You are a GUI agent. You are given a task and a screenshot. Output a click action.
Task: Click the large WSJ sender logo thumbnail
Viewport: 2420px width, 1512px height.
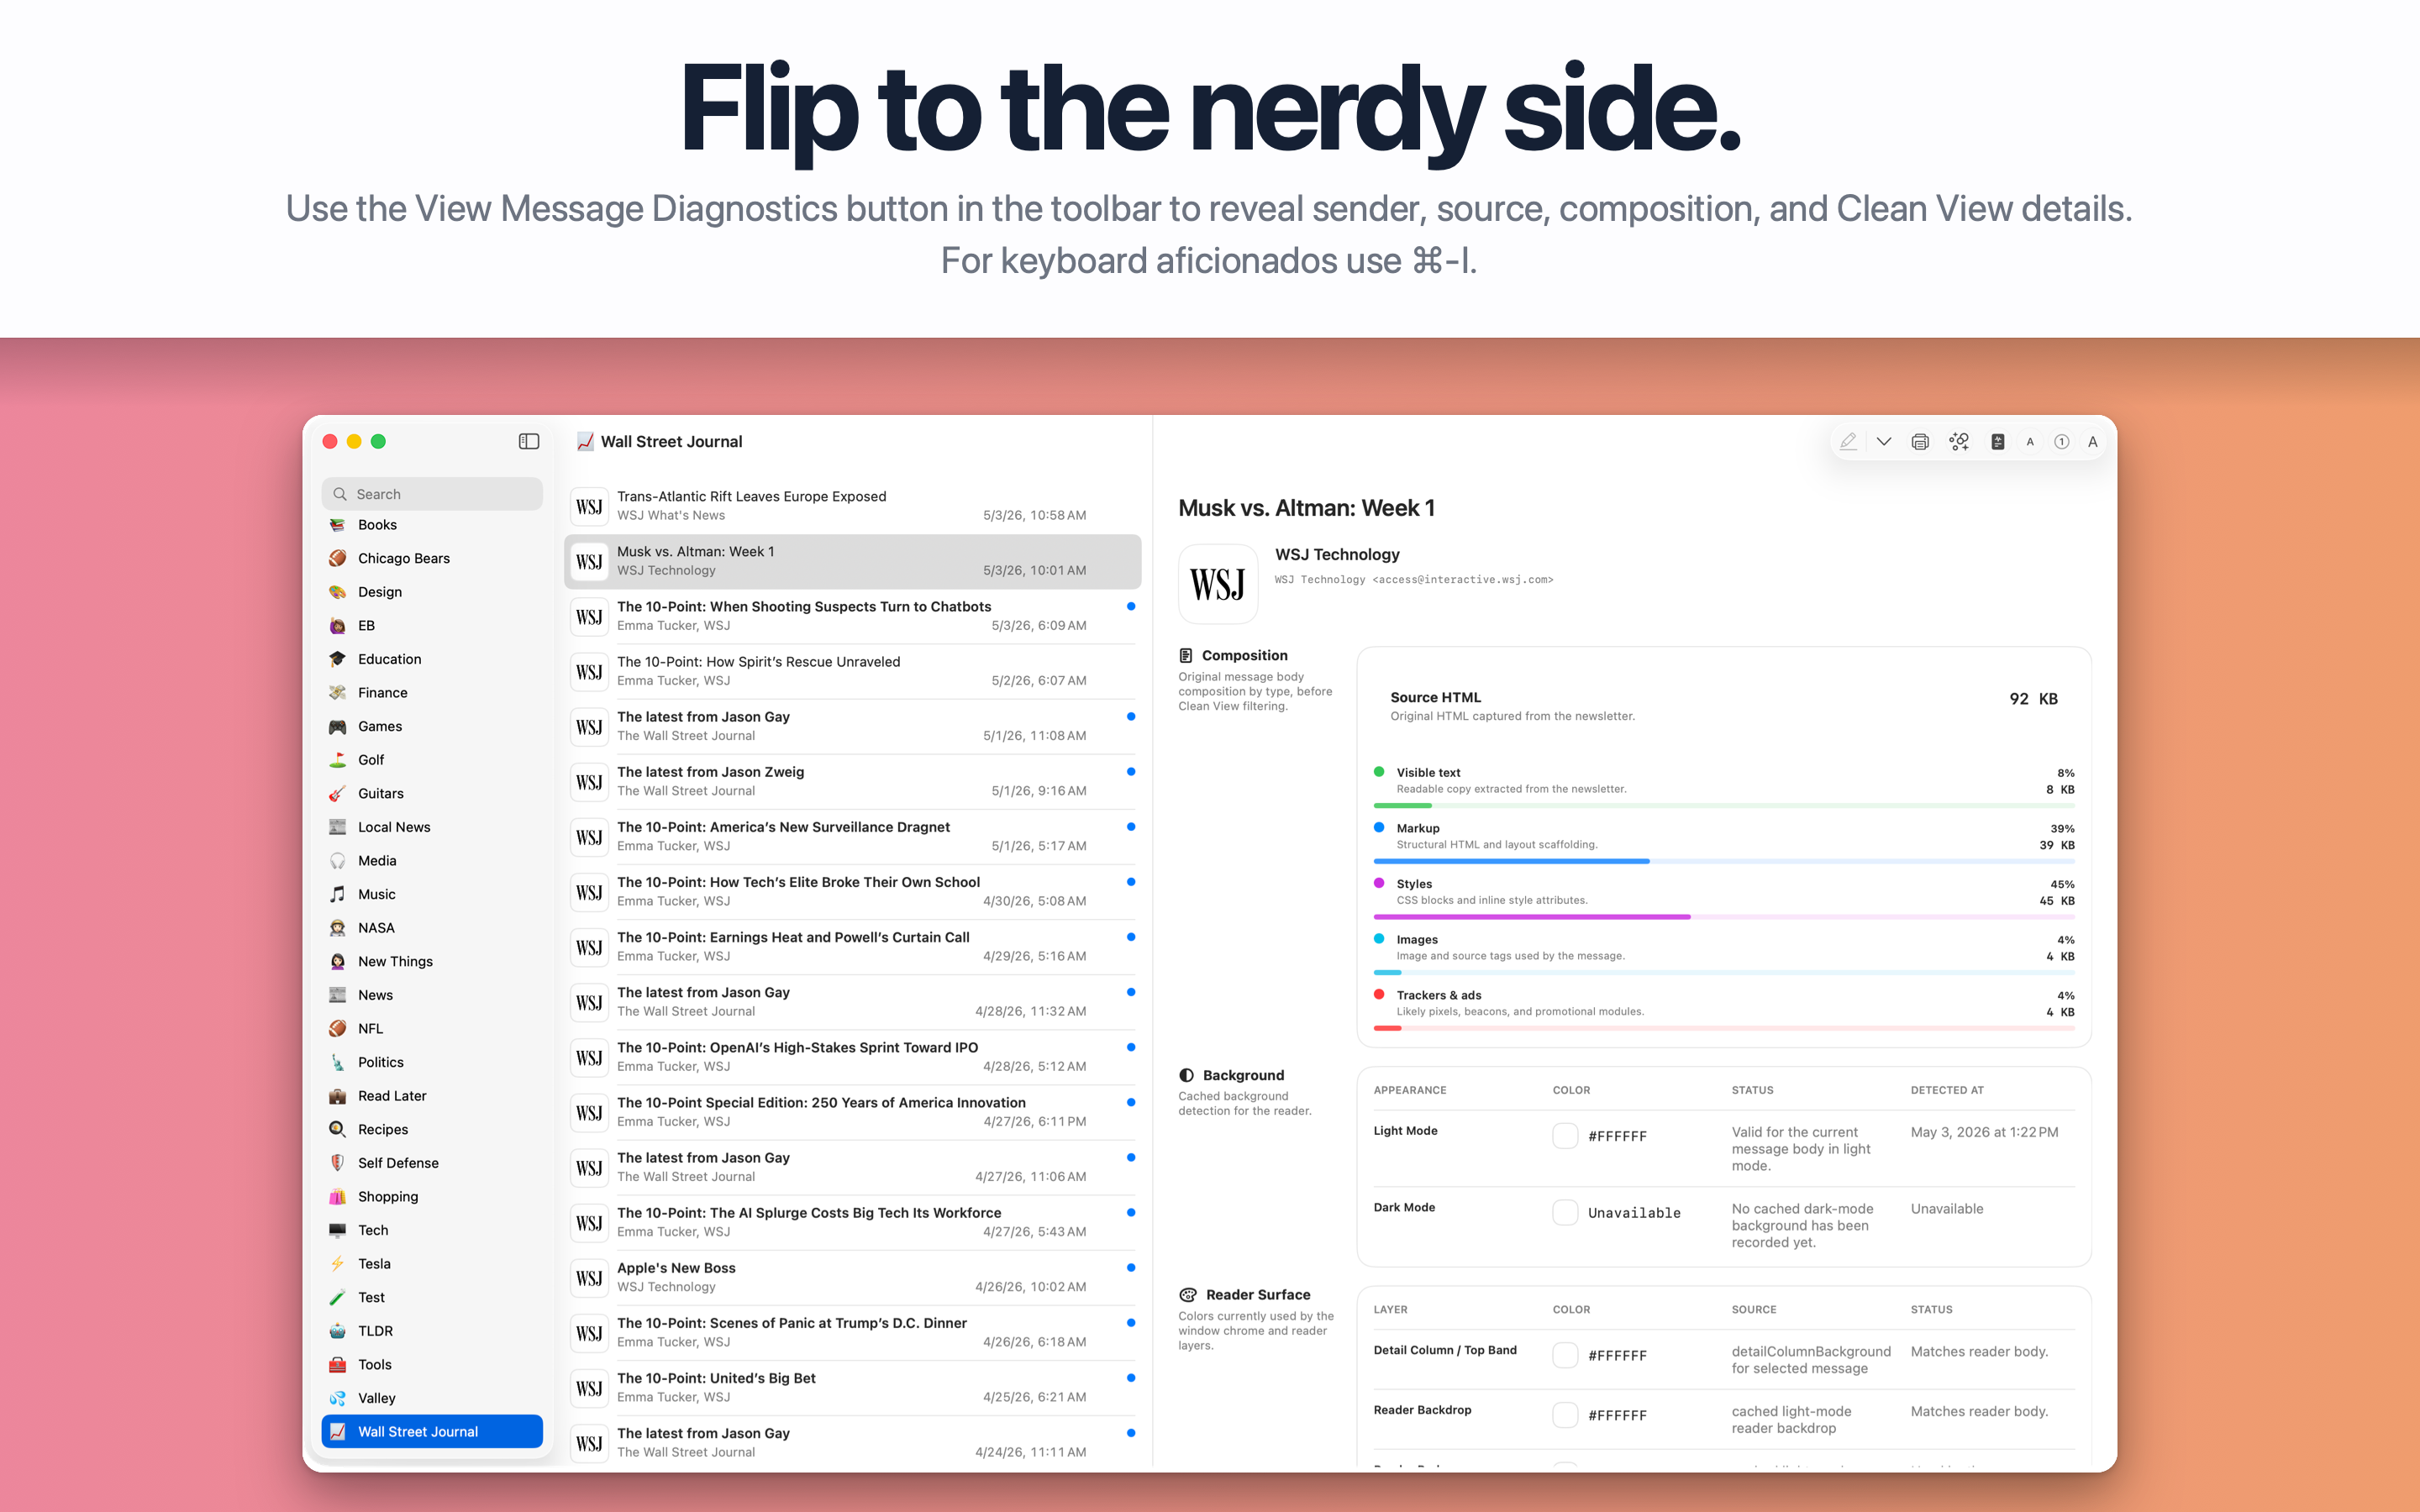[1218, 584]
